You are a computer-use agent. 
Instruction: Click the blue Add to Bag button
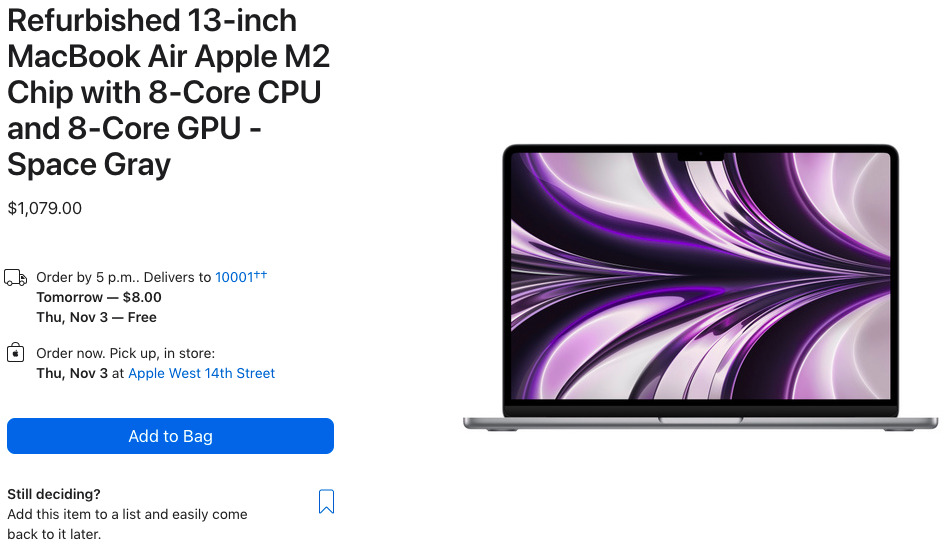pos(170,436)
